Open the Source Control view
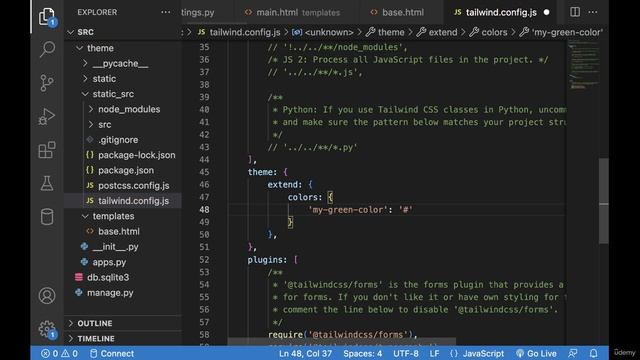The image size is (640, 360). [47, 83]
